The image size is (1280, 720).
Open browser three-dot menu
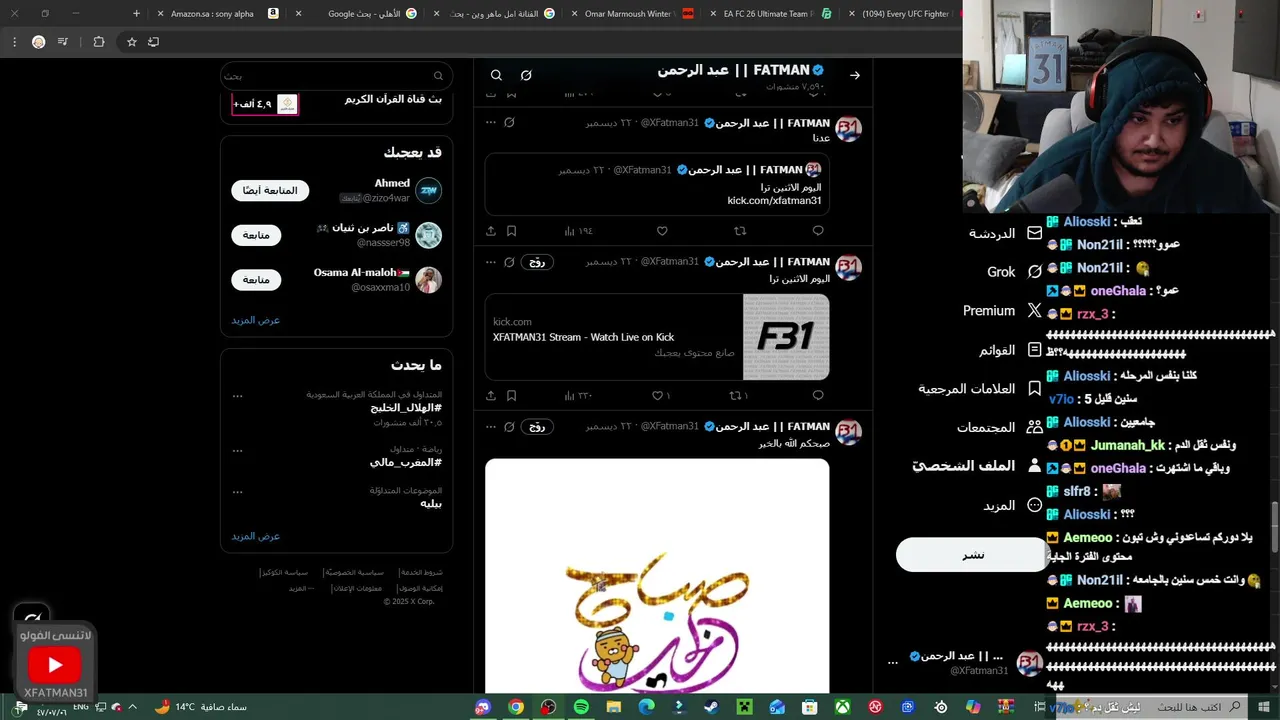click(14, 42)
